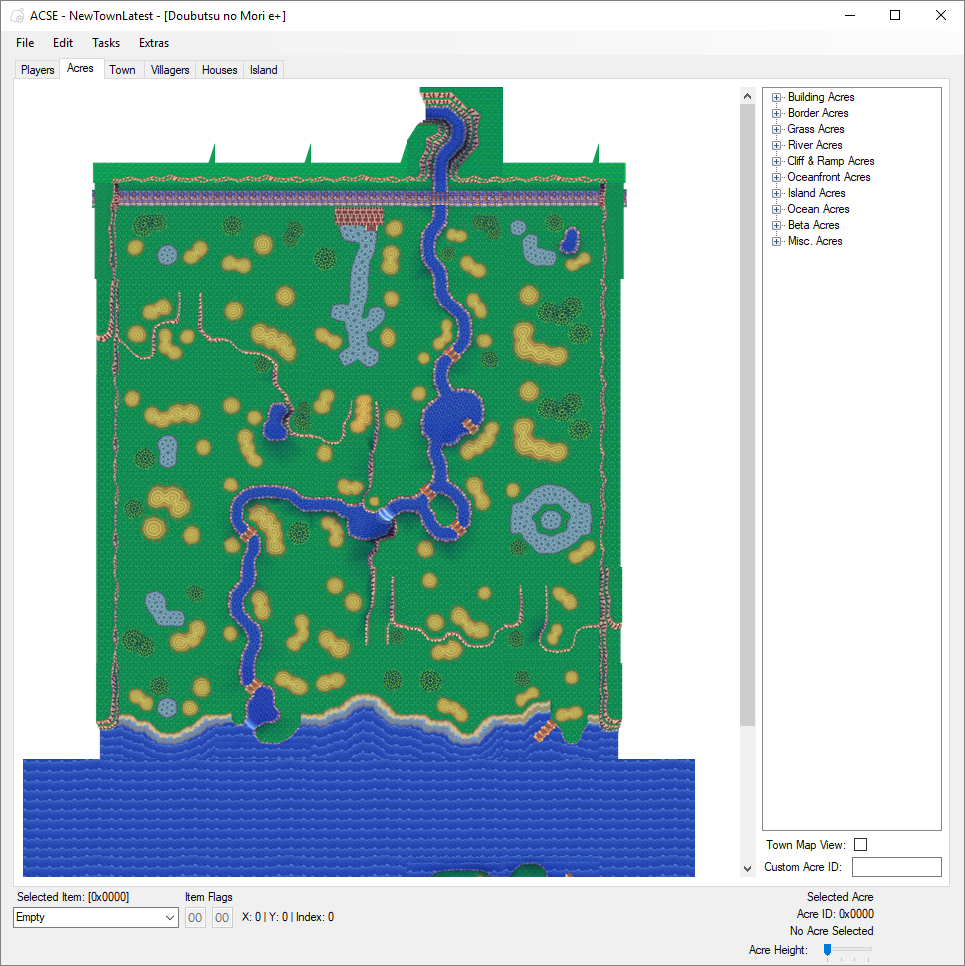This screenshot has width=965, height=966.
Task: Expand the Oceanfront Acres node
Action: [776, 177]
